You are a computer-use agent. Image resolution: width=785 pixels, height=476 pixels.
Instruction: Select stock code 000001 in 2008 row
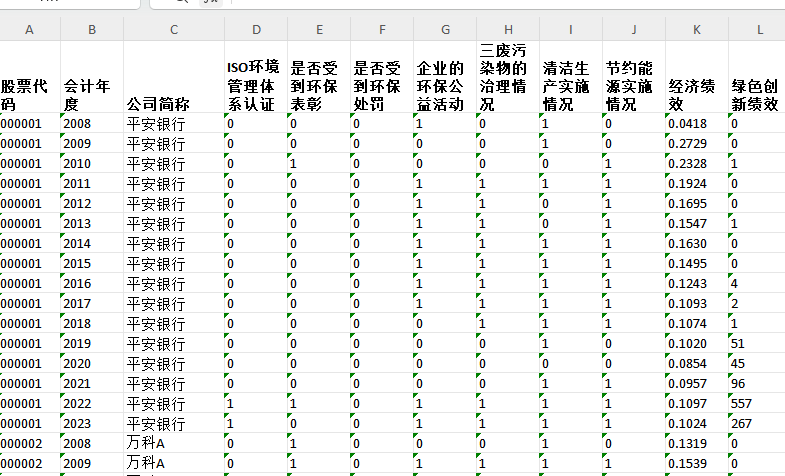point(30,123)
